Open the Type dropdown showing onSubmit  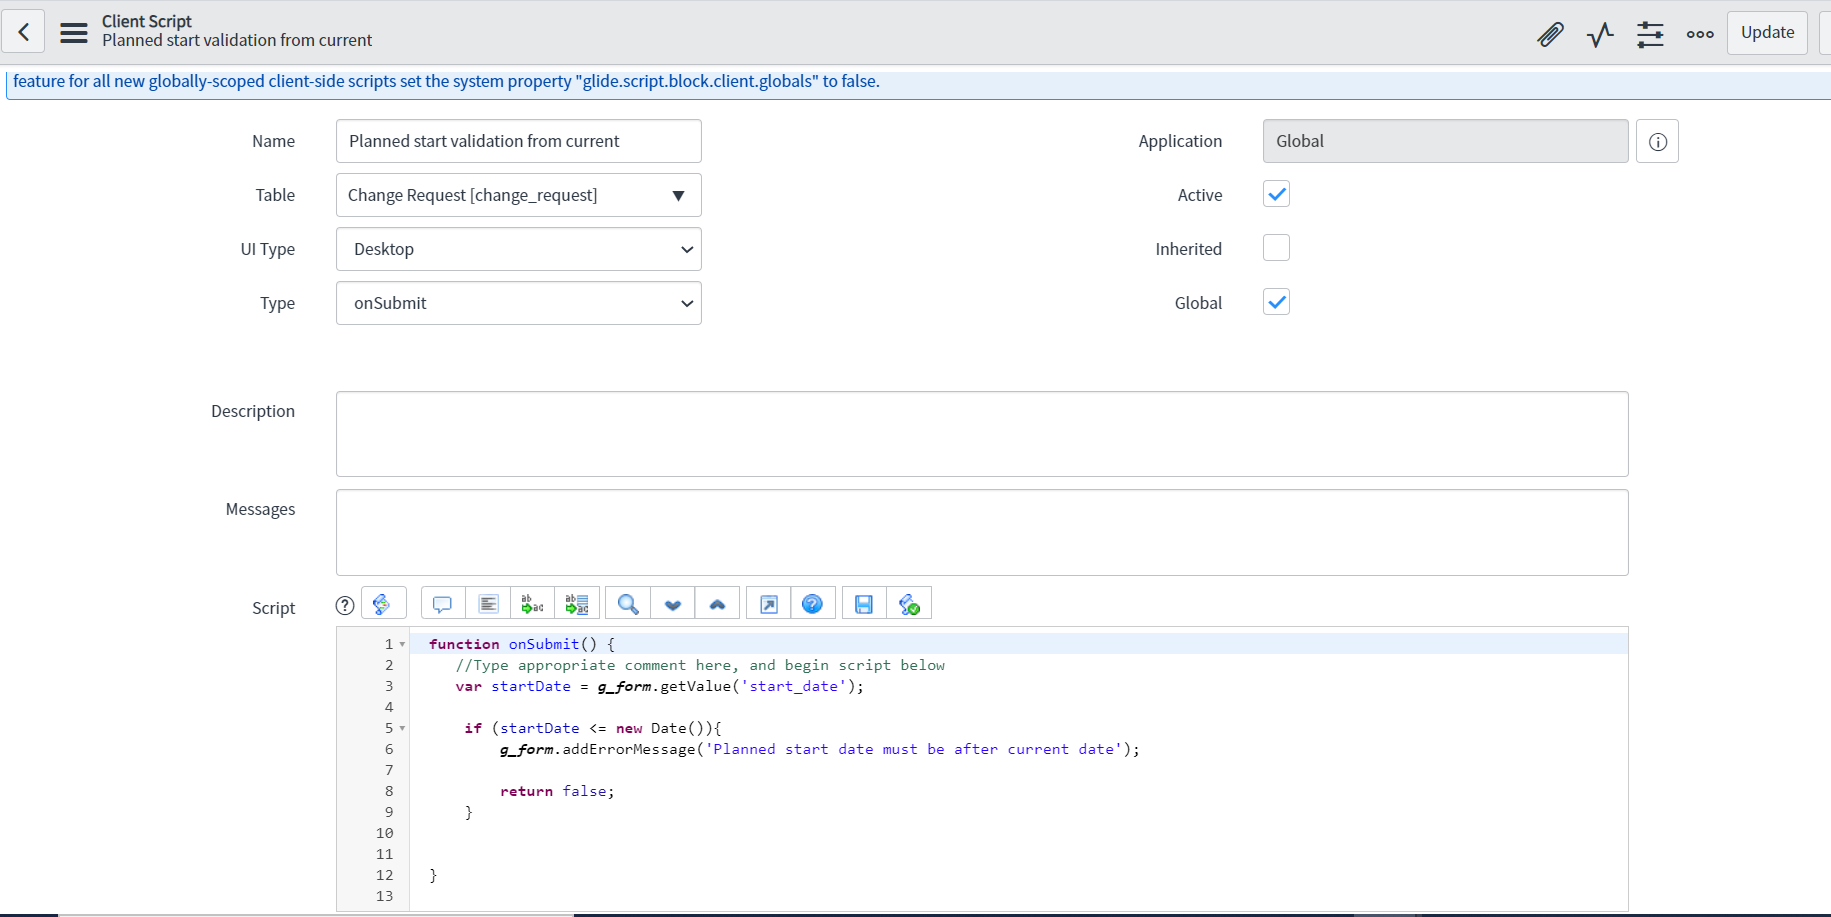(519, 303)
